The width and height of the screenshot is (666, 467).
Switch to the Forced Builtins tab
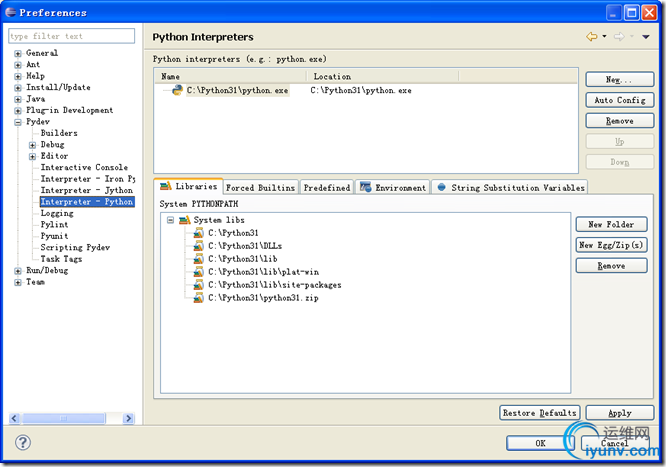pos(260,187)
